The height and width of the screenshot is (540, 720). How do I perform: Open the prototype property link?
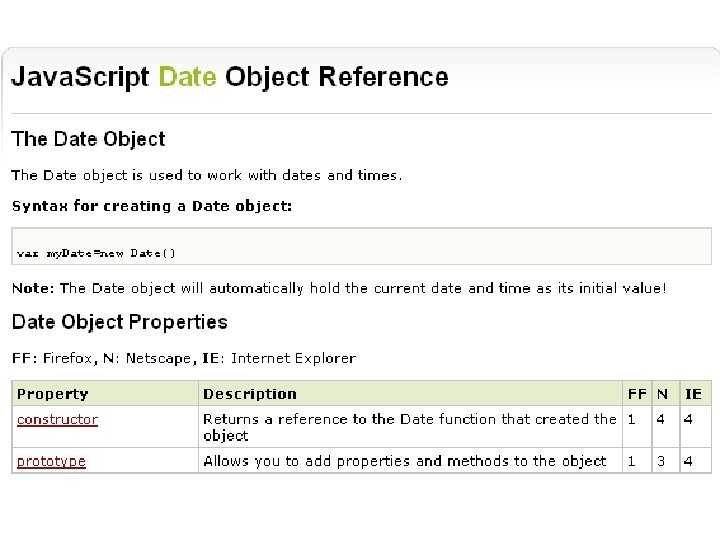point(51,461)
